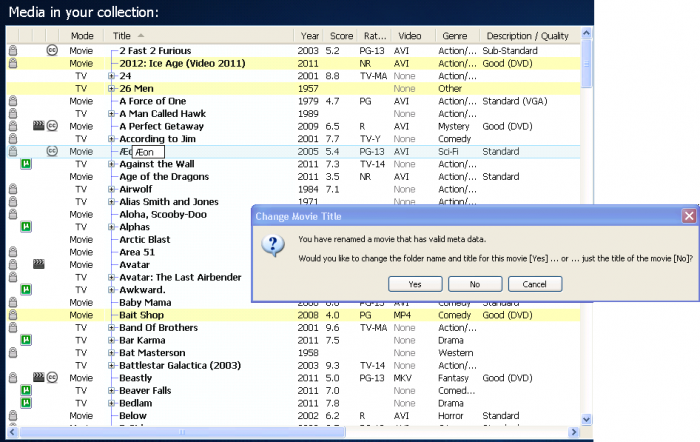Viewport: 700px width, 442px height.
Task: Click the CC icon in the A Perfect Getaway row
Action: pyautogui.click(x=52, y=126)
